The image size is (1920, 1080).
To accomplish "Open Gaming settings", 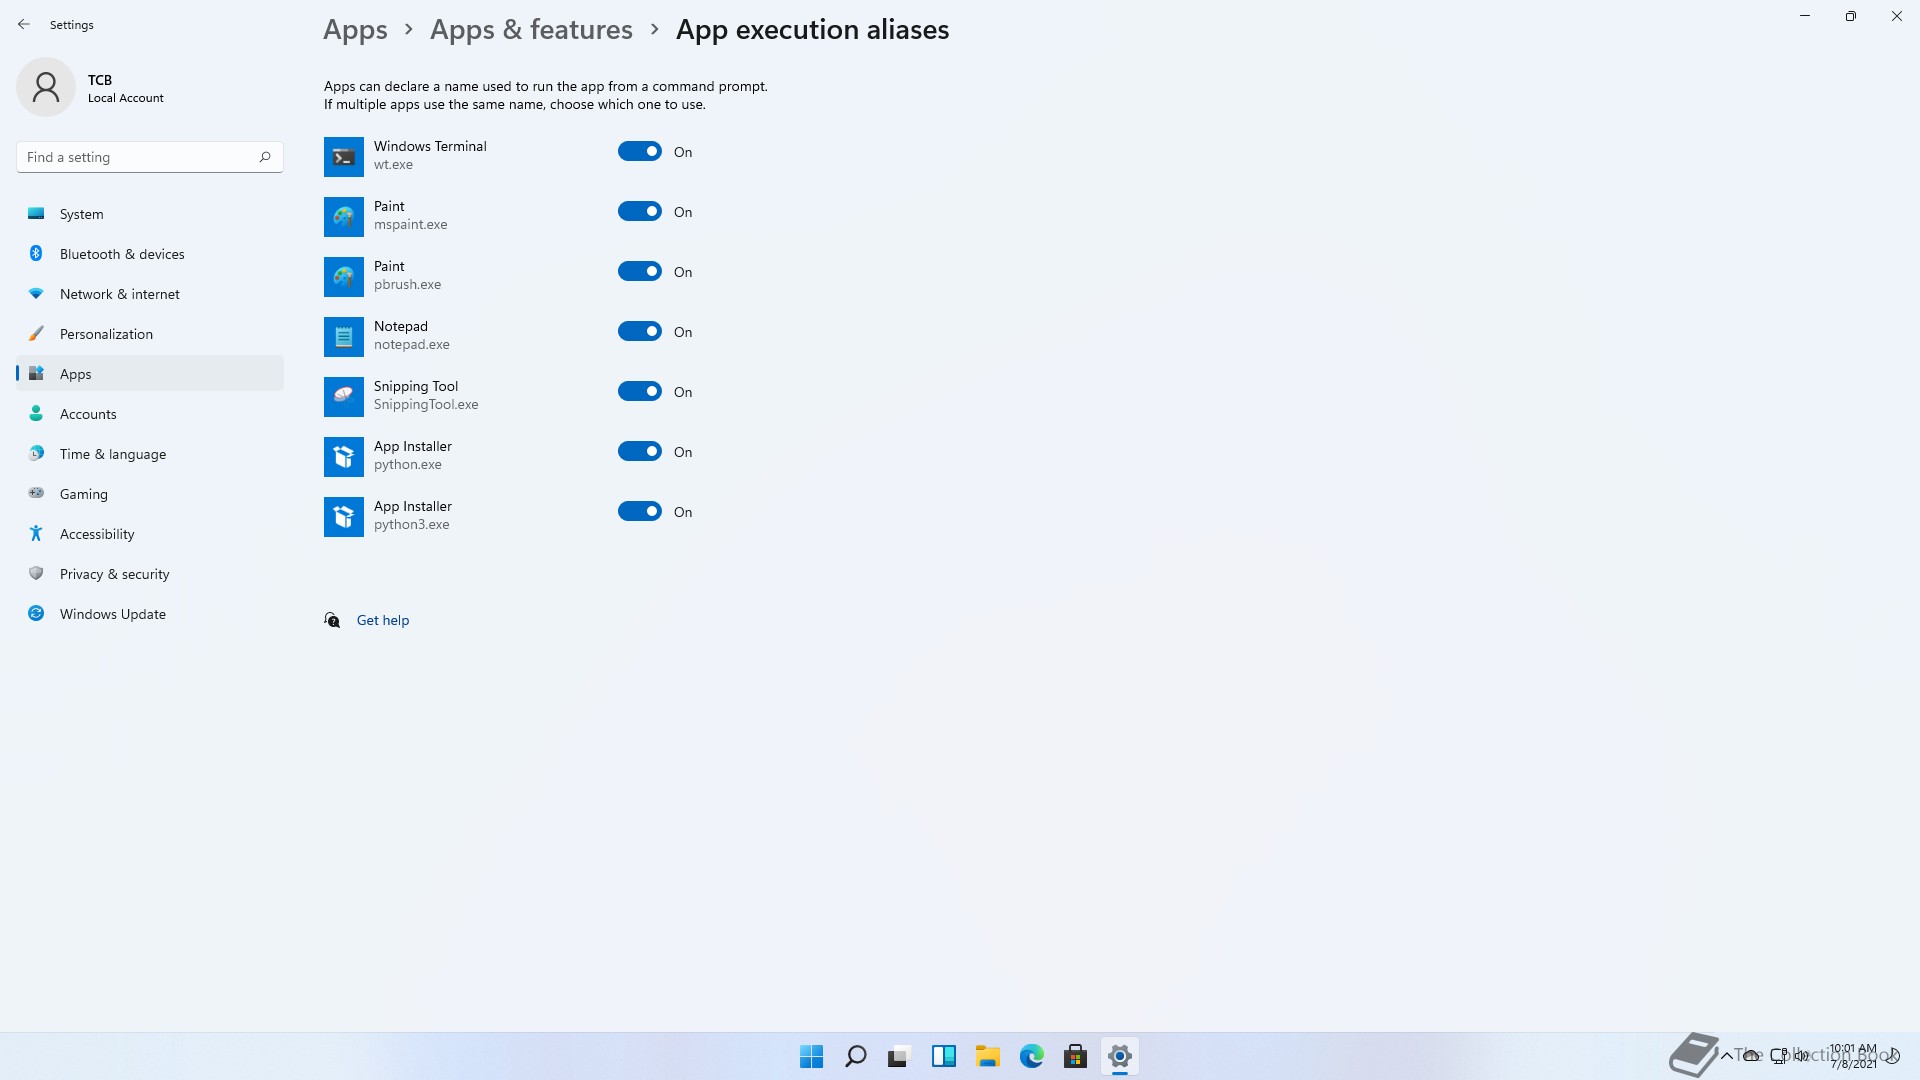I will pos(150,493).
